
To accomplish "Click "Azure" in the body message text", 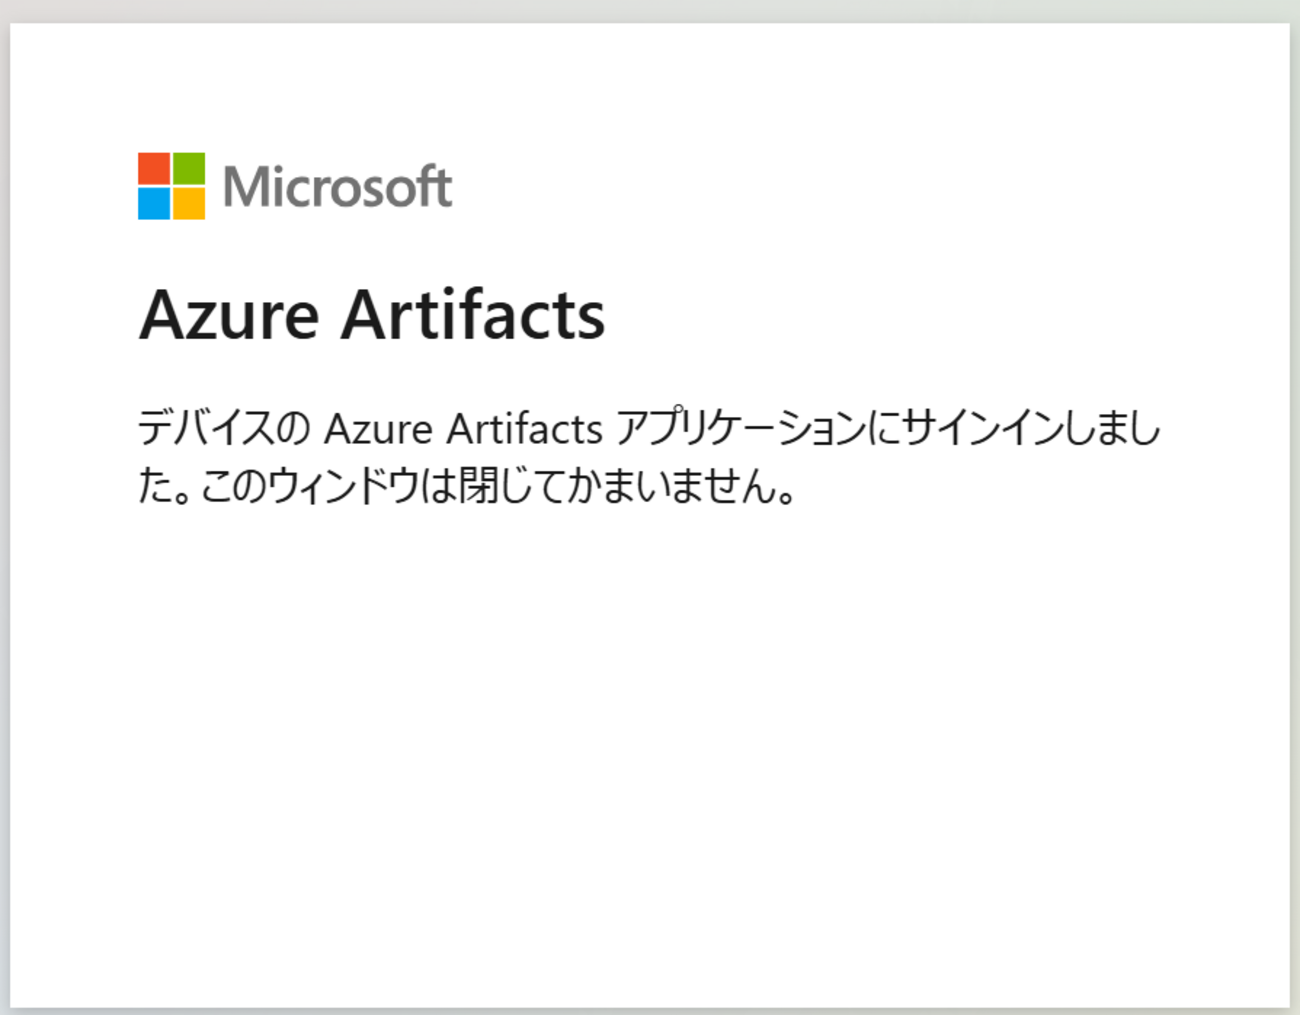I will coord(378,429).
